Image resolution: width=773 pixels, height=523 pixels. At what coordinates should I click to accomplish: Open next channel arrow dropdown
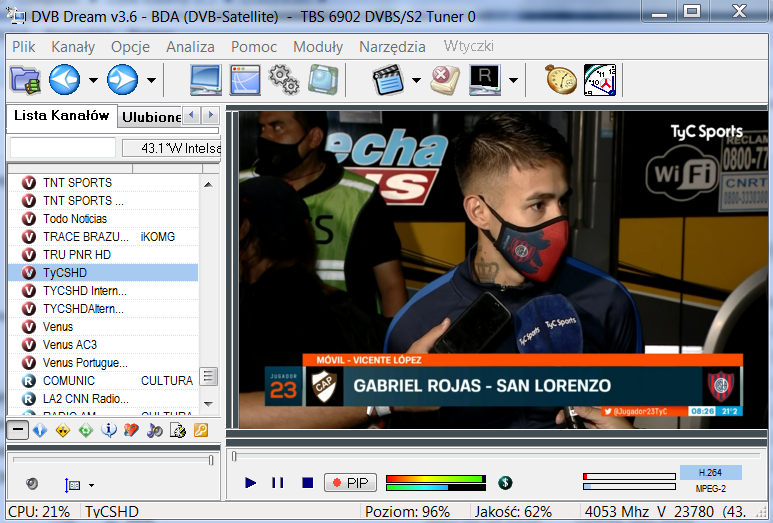point(151,80)
